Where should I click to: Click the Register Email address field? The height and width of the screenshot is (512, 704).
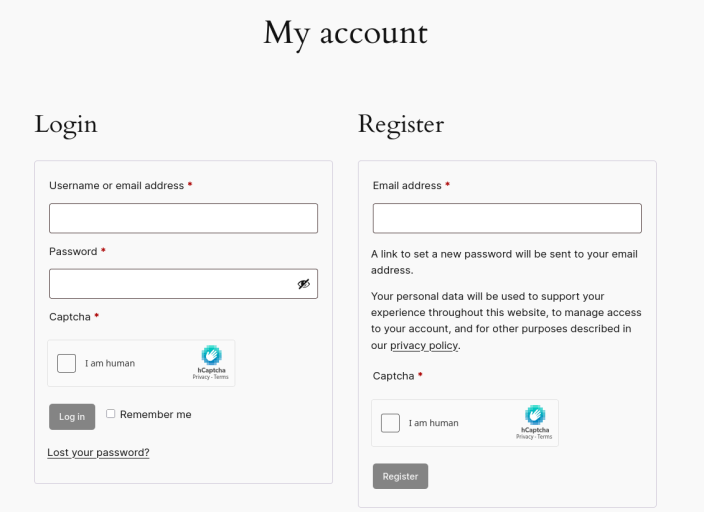click(507, 218)
